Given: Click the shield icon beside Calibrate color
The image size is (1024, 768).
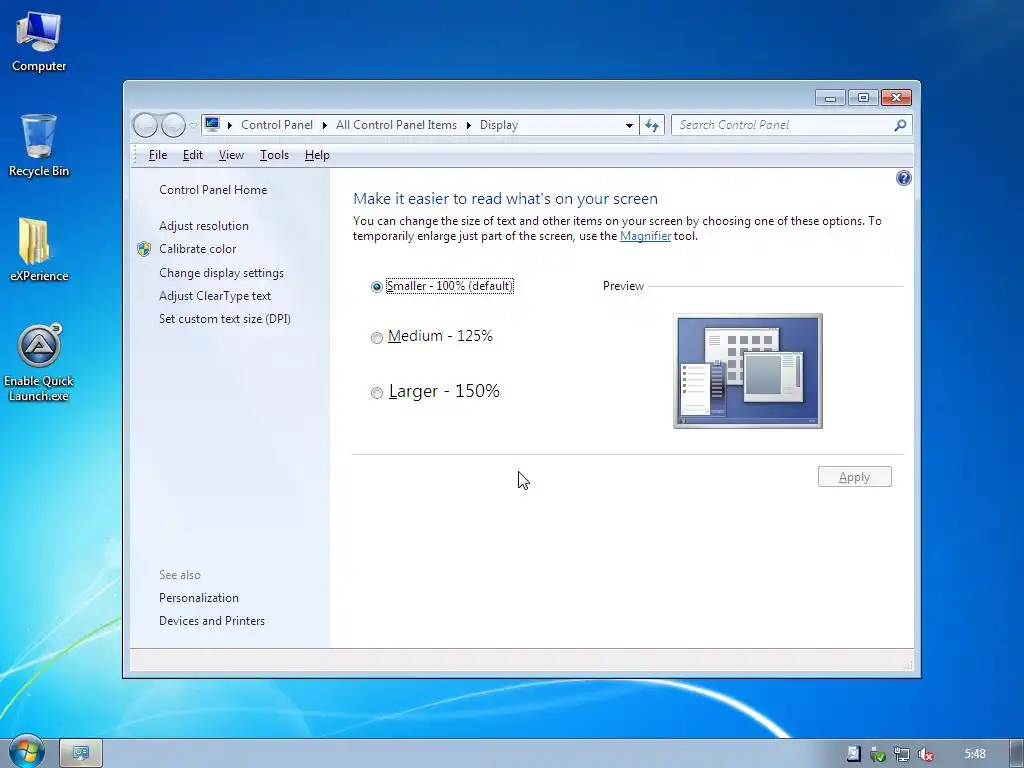Looking at the screenshot, I should point(144,249).
